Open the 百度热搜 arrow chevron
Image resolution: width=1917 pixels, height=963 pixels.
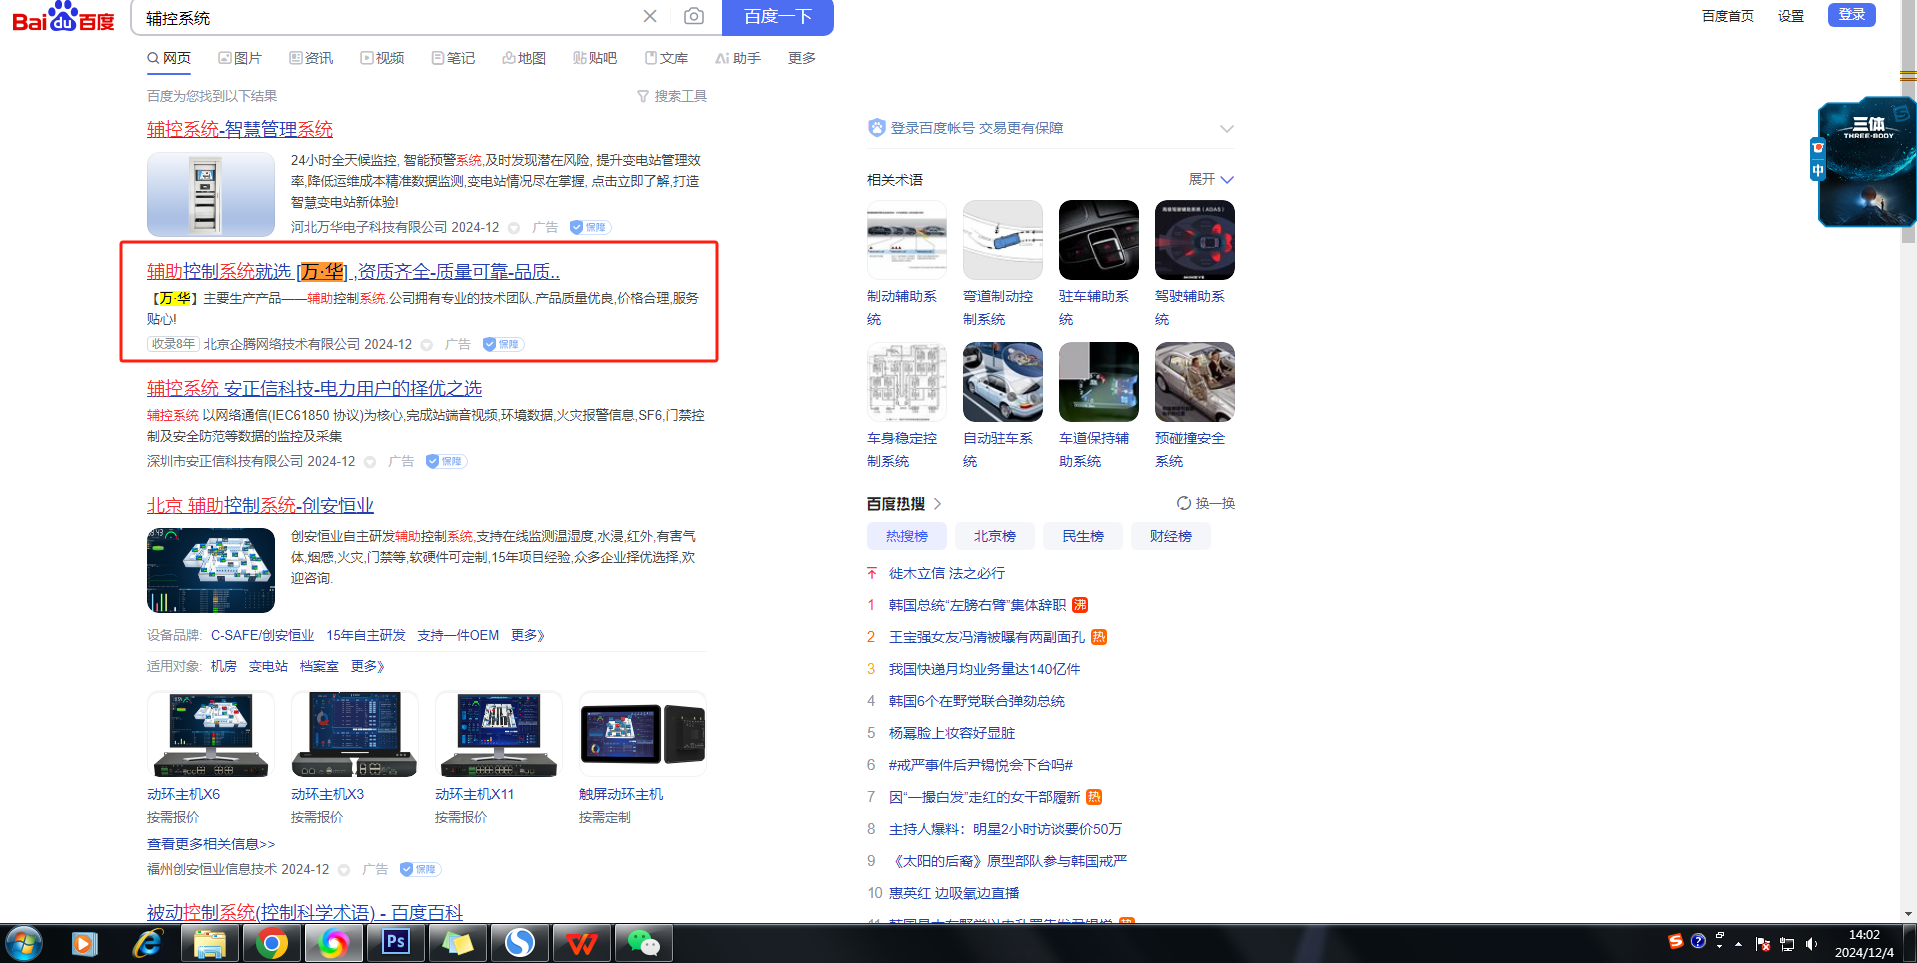click(938, 504)
